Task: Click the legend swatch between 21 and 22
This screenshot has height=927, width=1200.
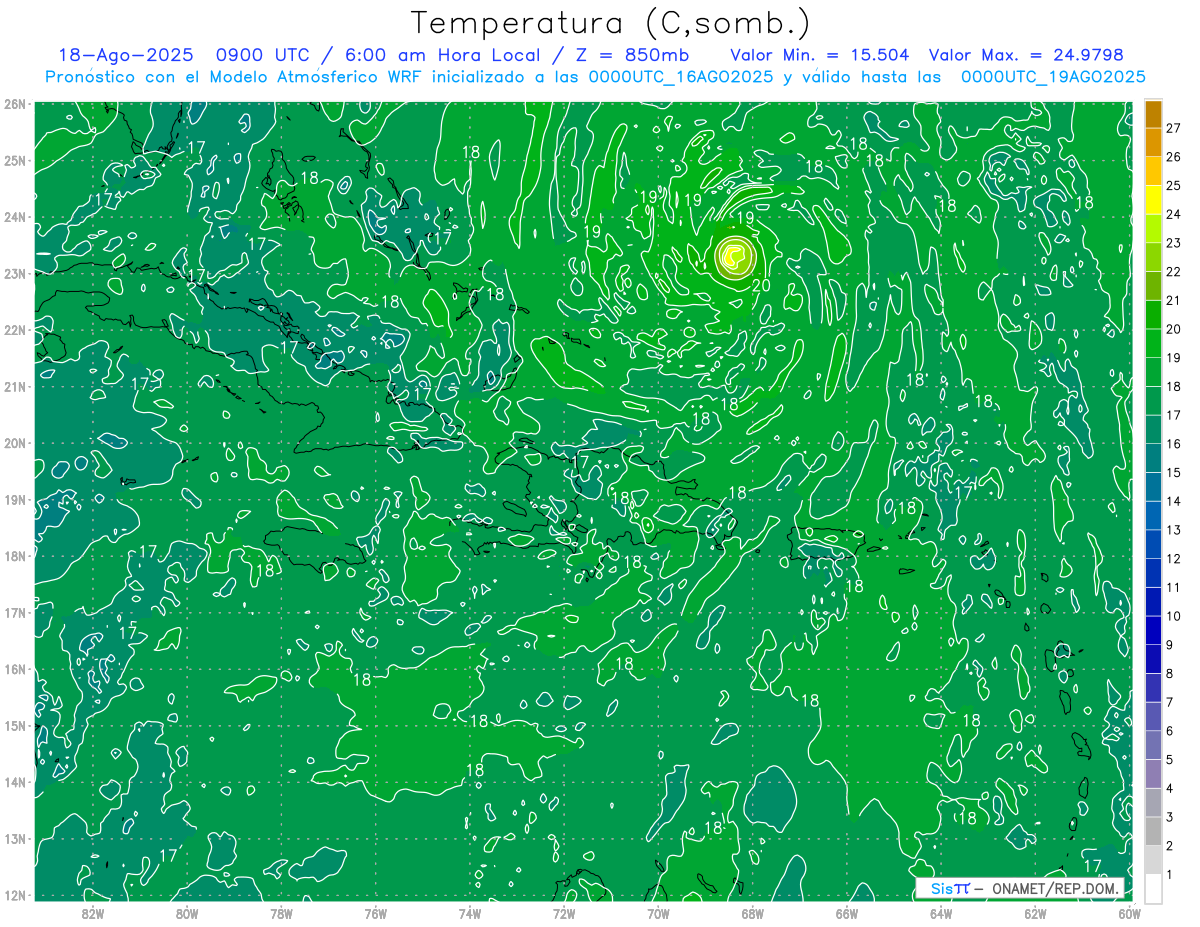Action: point(1153,286)
